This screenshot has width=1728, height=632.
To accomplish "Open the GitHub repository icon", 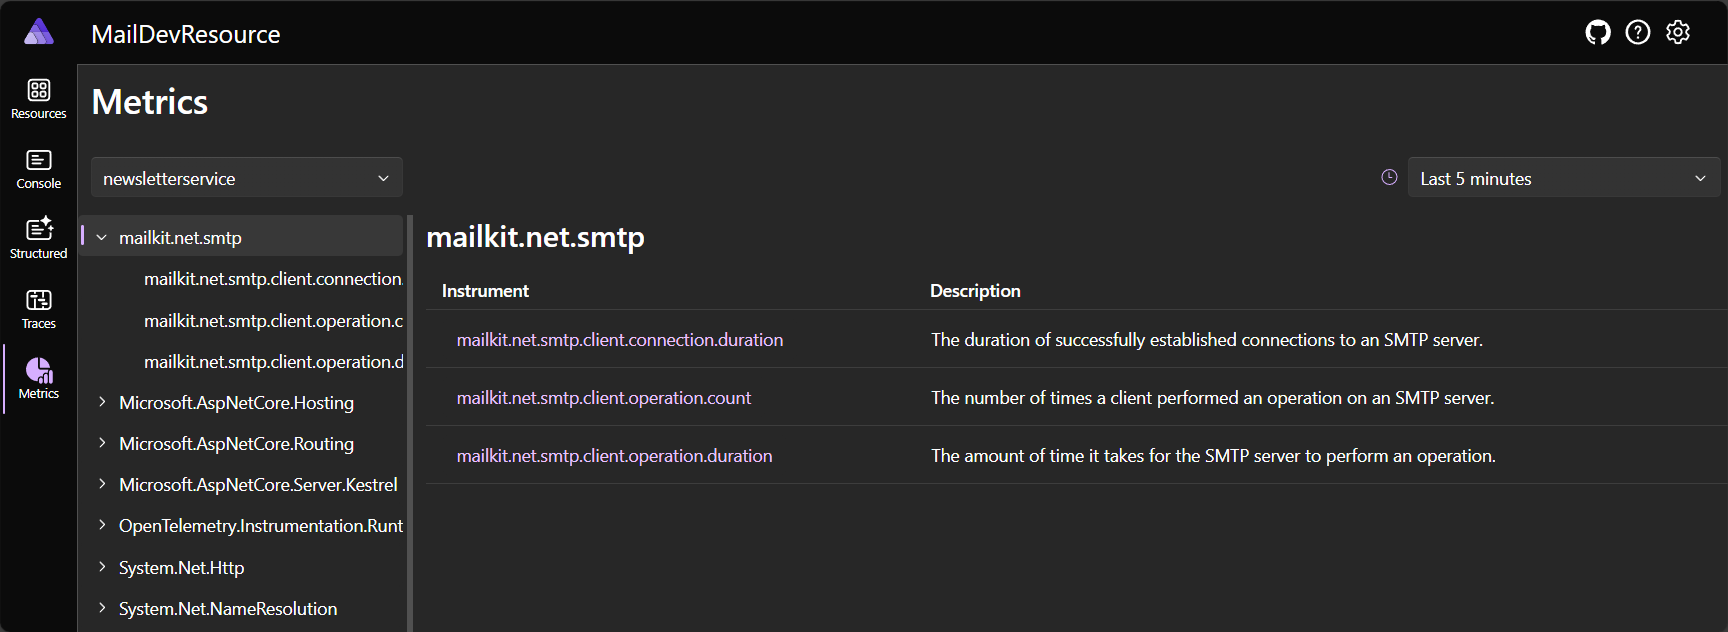I will [x=1598, y=33].
